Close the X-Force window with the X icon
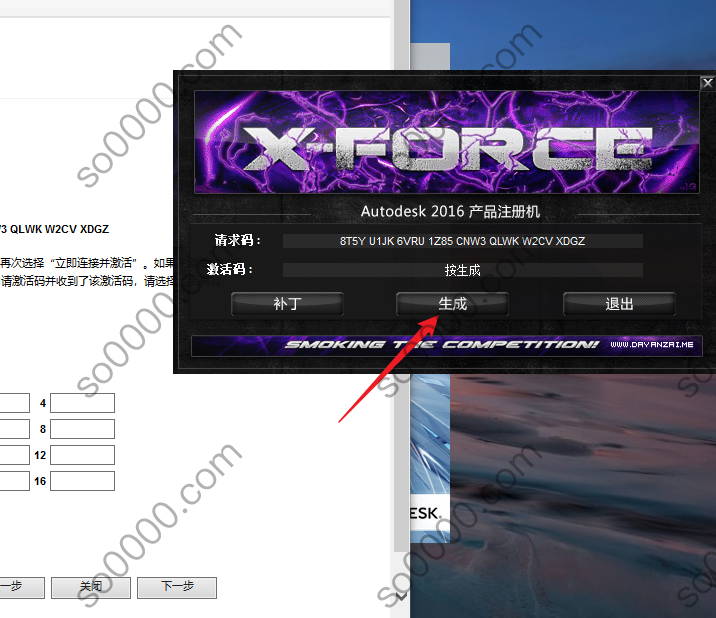Image resolution: width=716 pixels, height=618 pixels. click(x=707, y=83)
